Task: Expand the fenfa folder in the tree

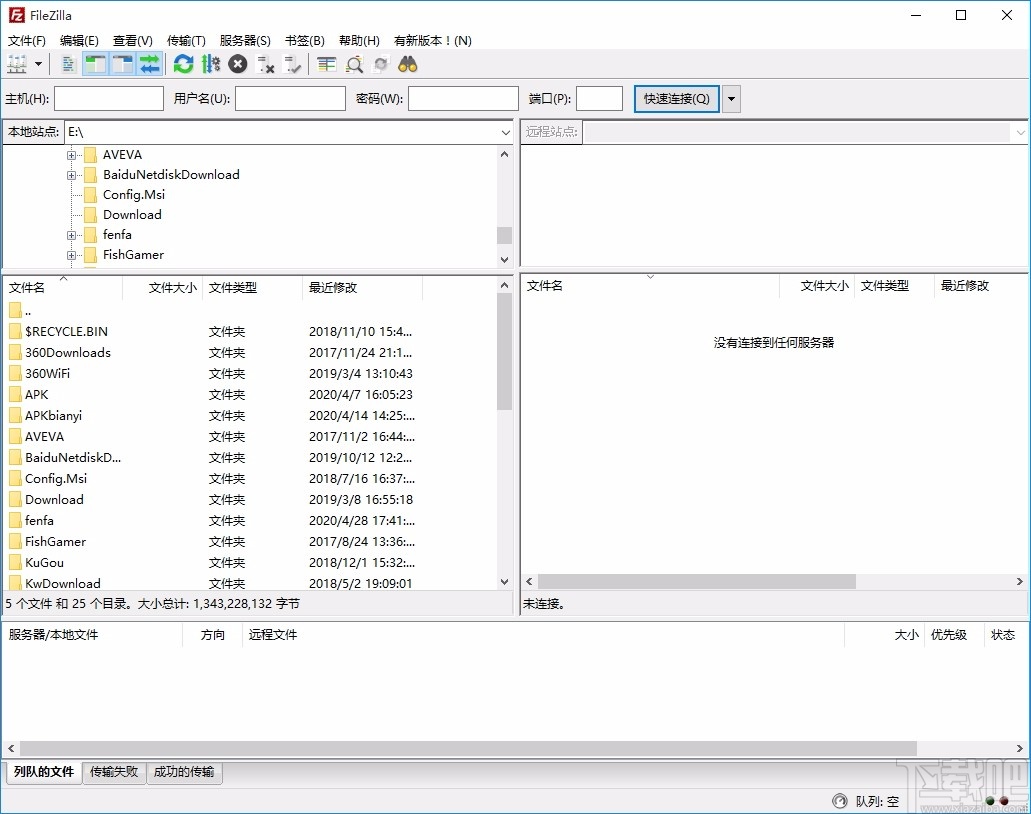Action: coord(70,235)
